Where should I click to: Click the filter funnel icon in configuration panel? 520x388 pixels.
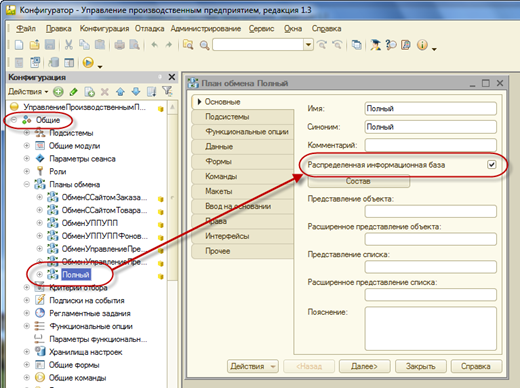(x=167, y=91)
